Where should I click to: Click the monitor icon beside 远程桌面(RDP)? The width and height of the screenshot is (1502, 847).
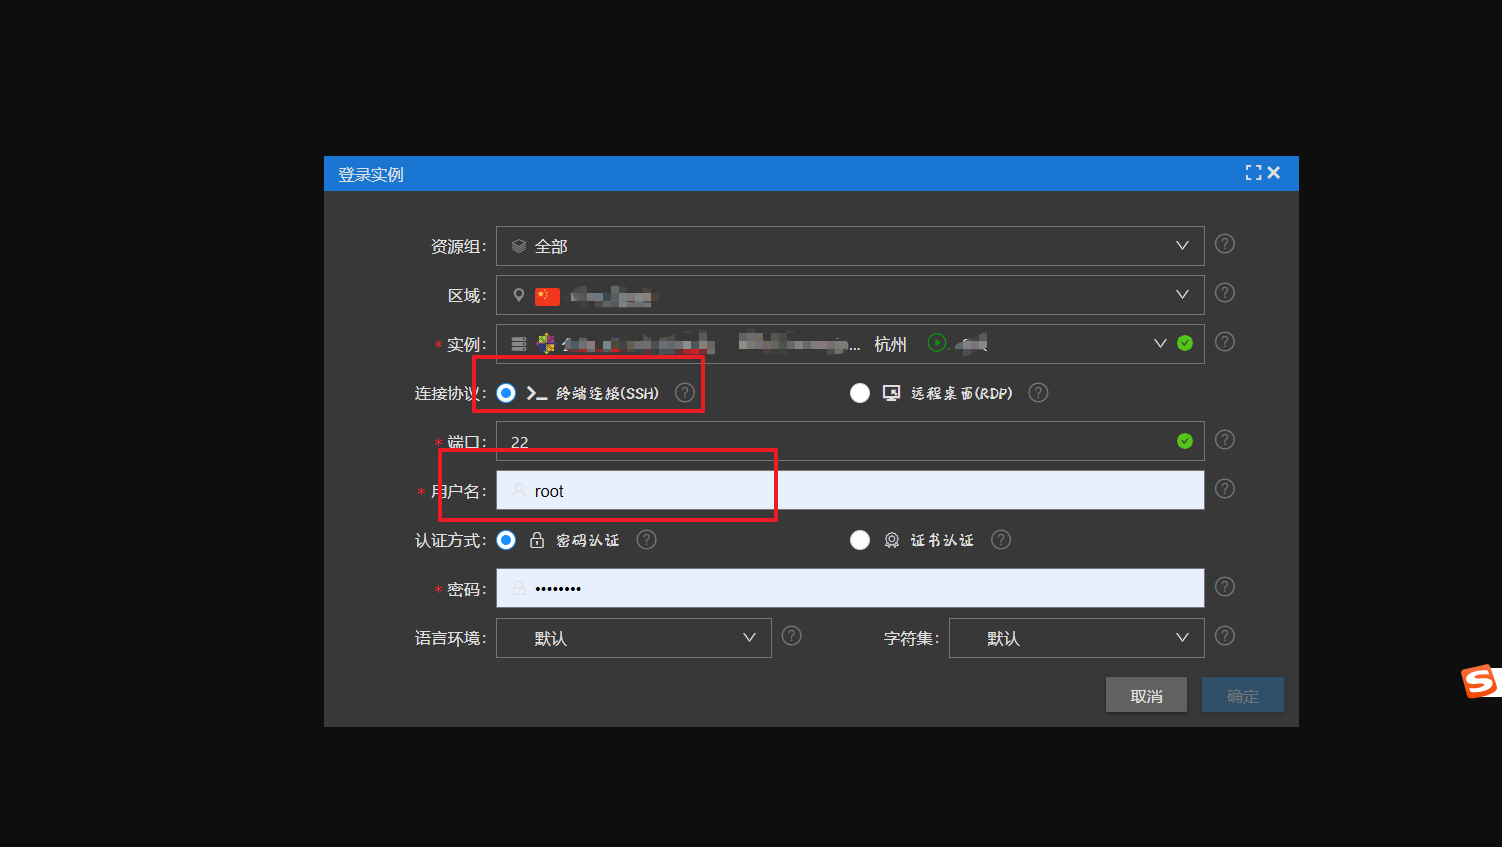pyautogui.click(x=890, y=392)
